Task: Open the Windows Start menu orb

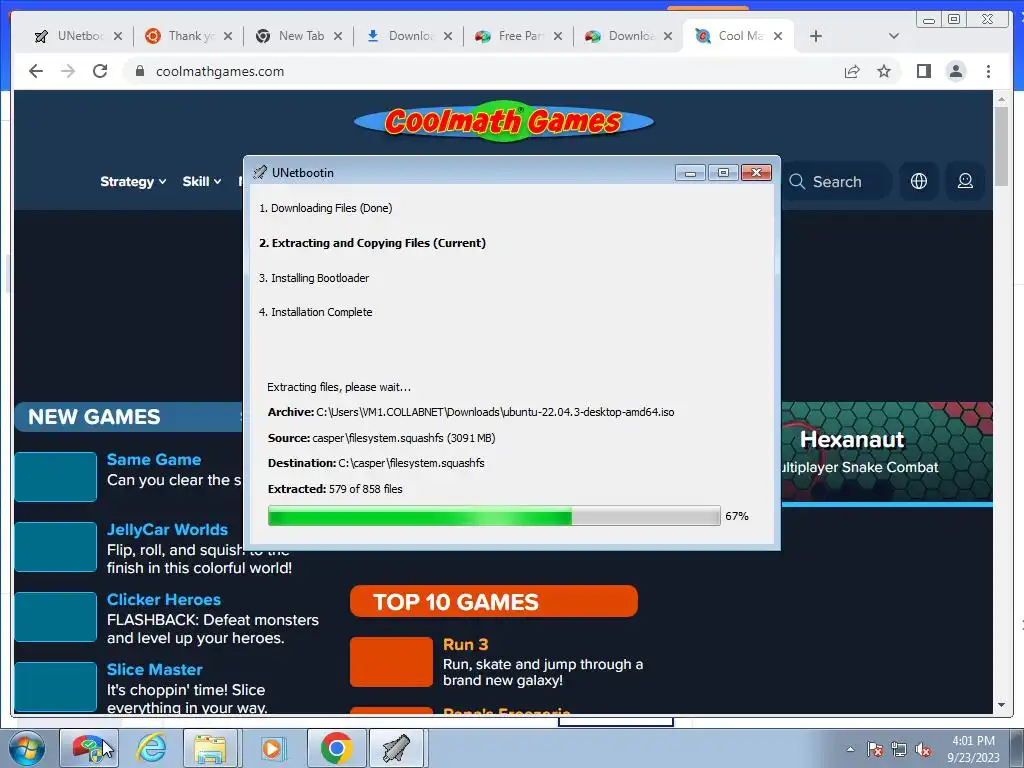Action: coord(25,748)
